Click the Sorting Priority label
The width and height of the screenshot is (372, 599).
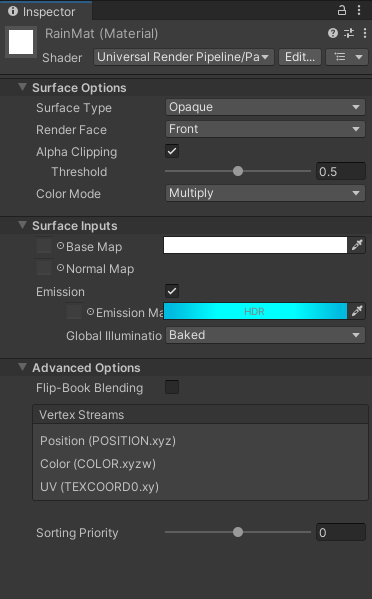point(77,533)
